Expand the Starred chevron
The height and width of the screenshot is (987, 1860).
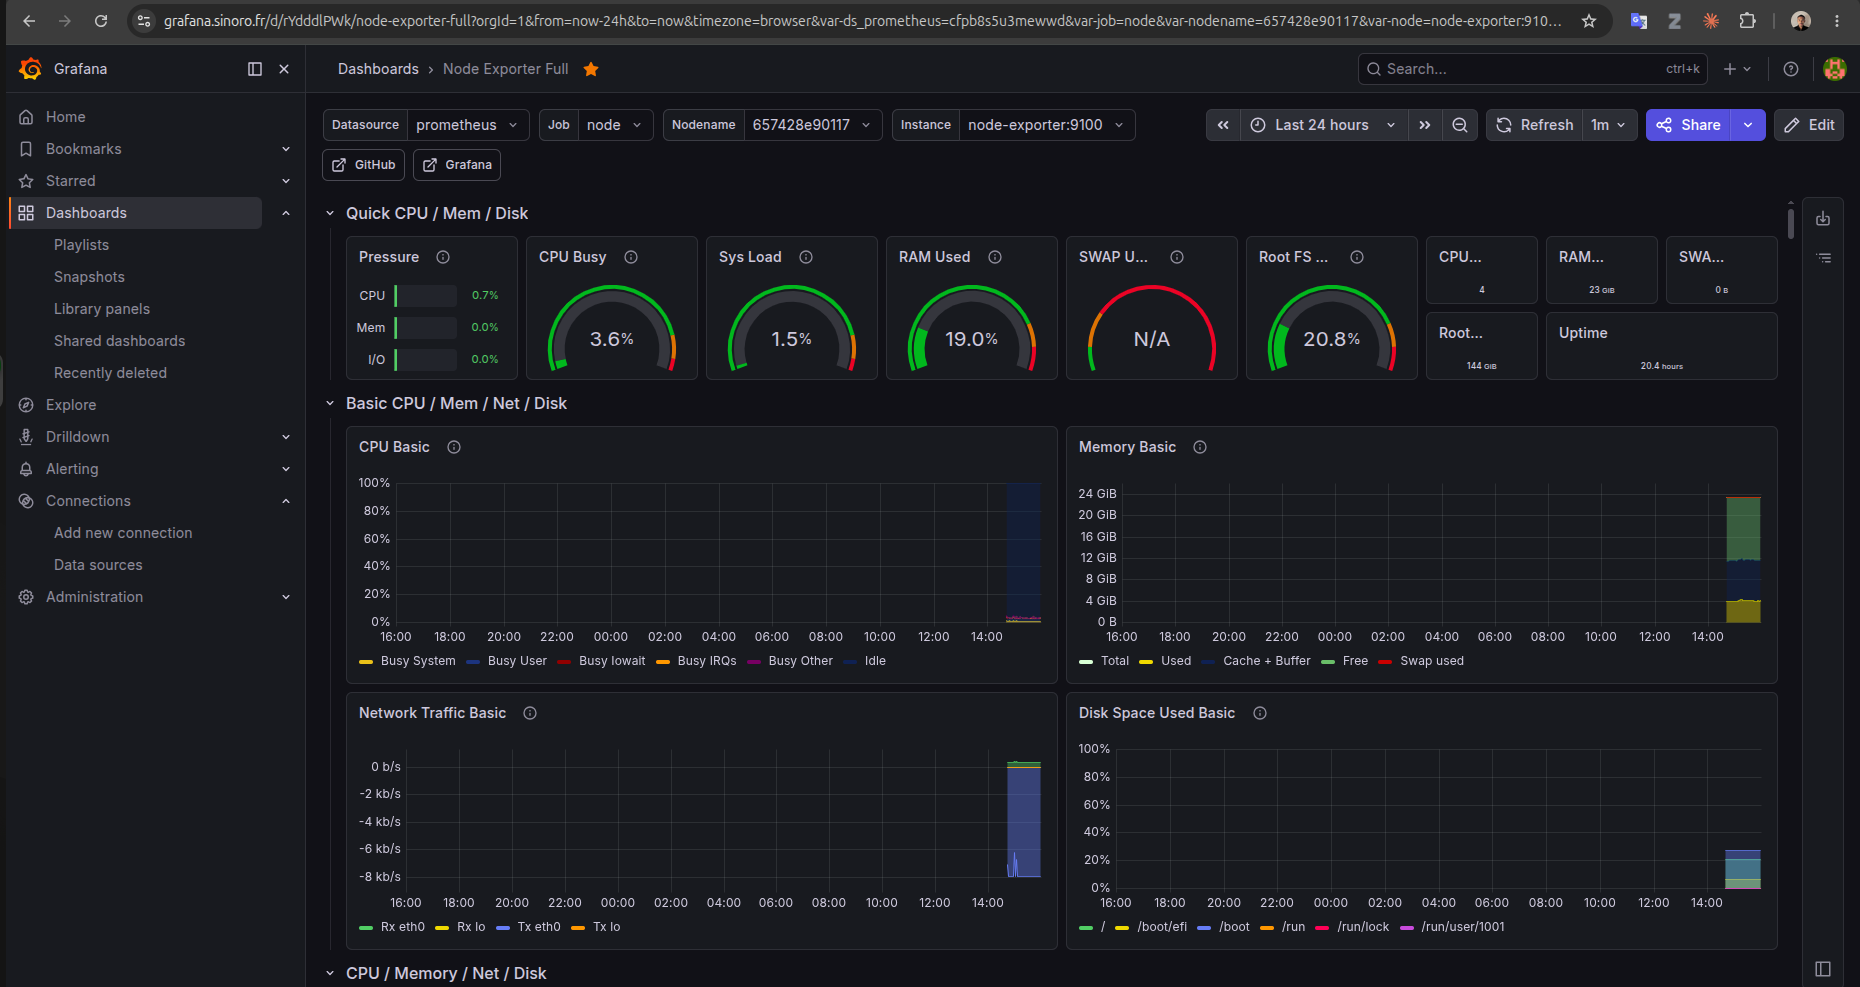click(286, 181)
